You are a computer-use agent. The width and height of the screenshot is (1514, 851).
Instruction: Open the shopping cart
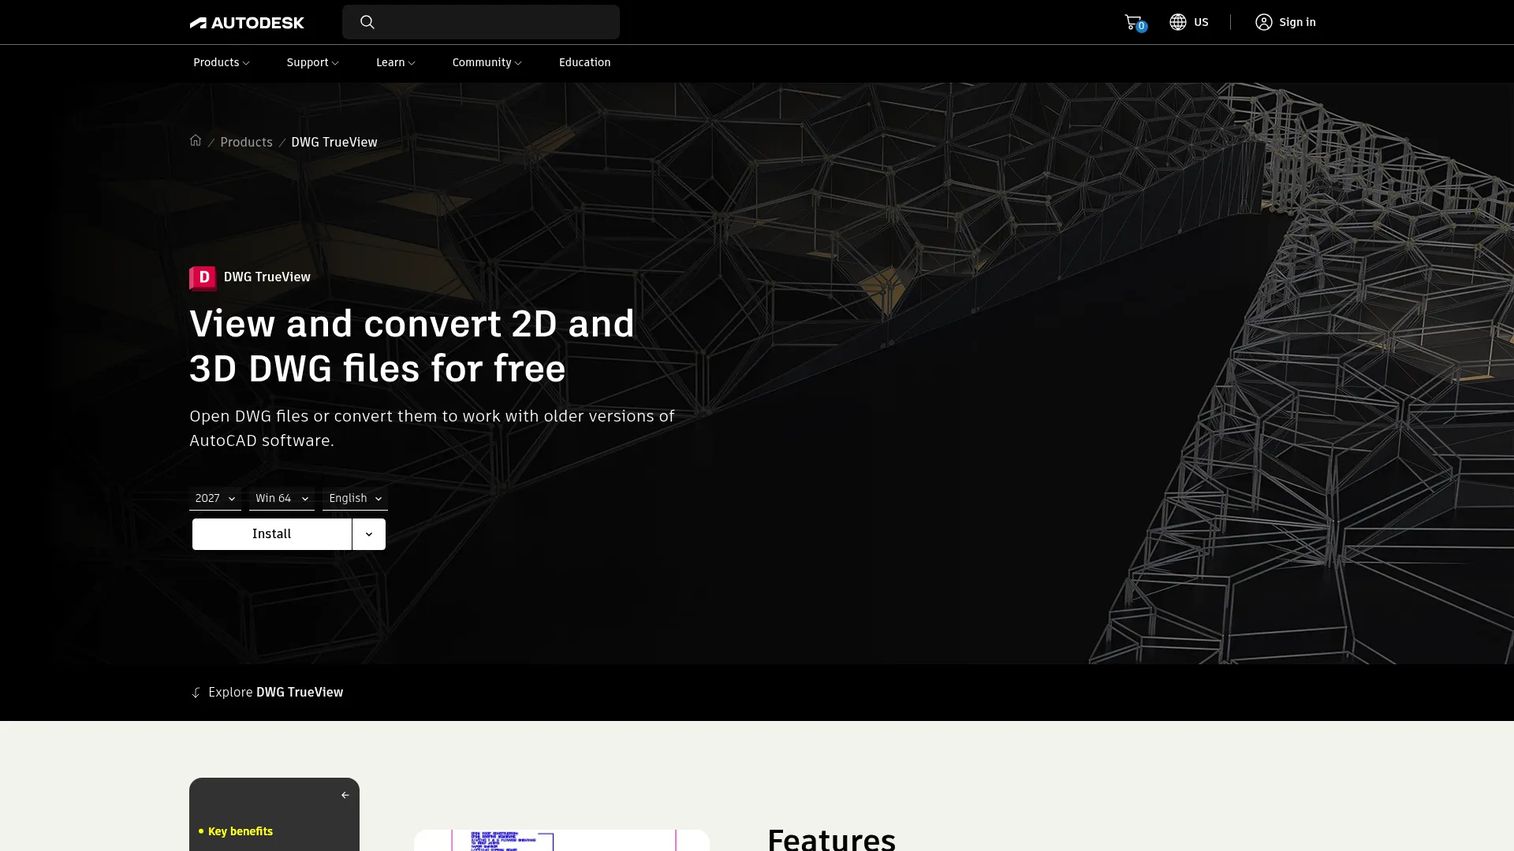[1134, 22]
